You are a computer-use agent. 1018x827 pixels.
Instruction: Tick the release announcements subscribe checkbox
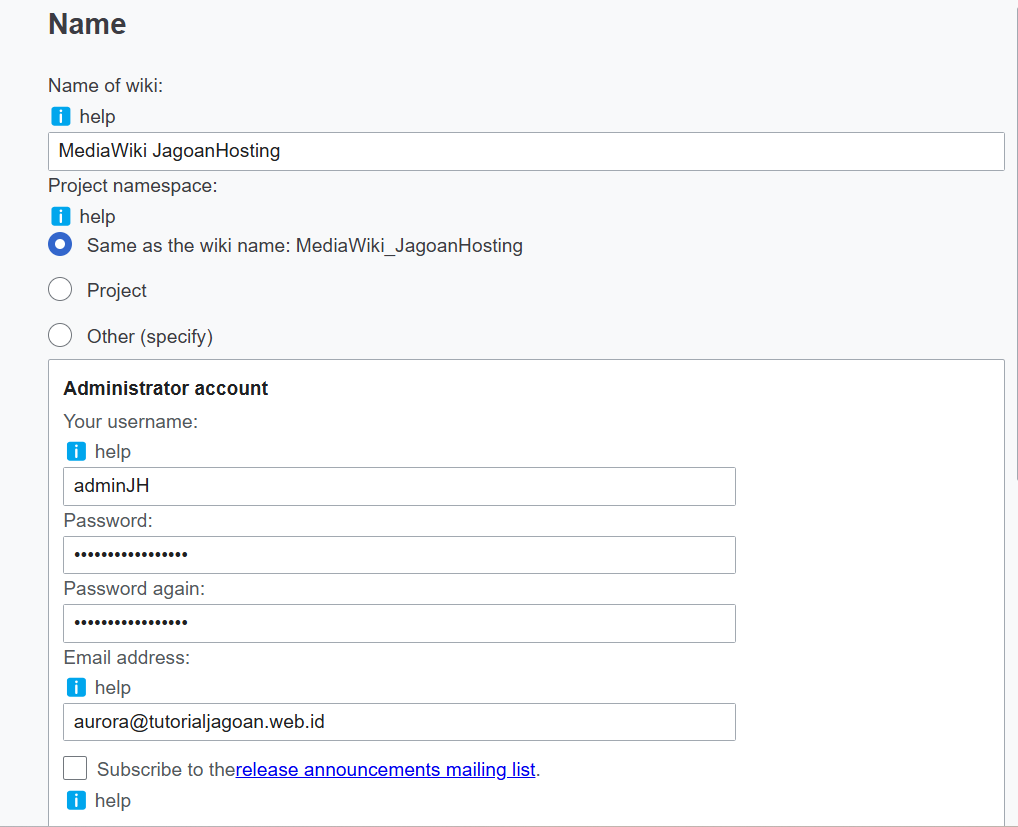[75, 768]
